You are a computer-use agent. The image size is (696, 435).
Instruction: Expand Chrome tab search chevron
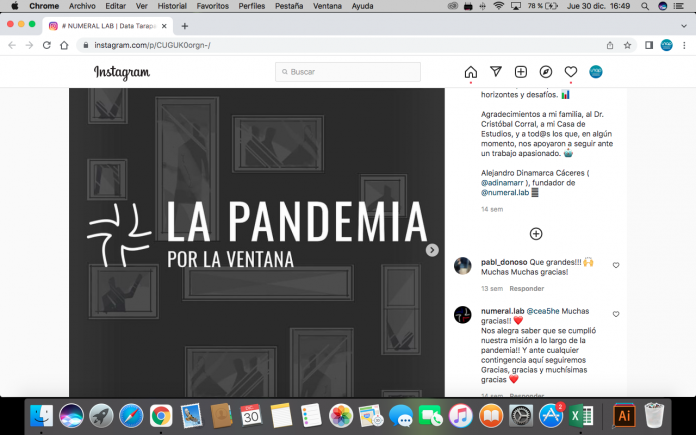coord(684,26)
